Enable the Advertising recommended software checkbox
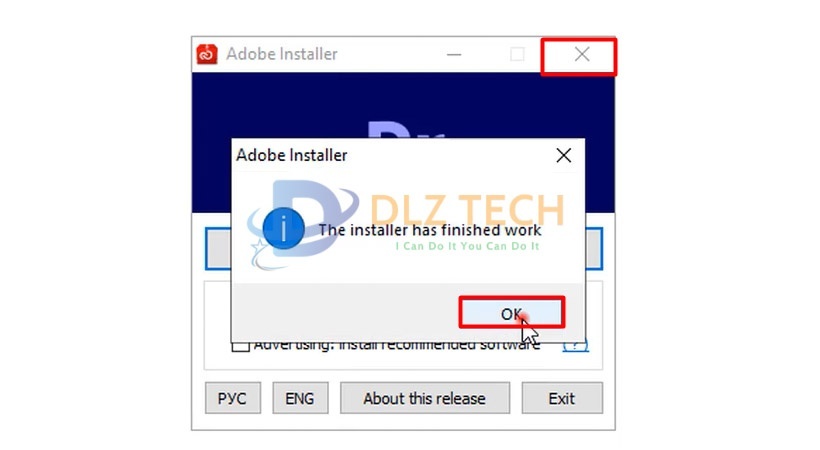Viewport: 820px width, 450px height. 241,346
